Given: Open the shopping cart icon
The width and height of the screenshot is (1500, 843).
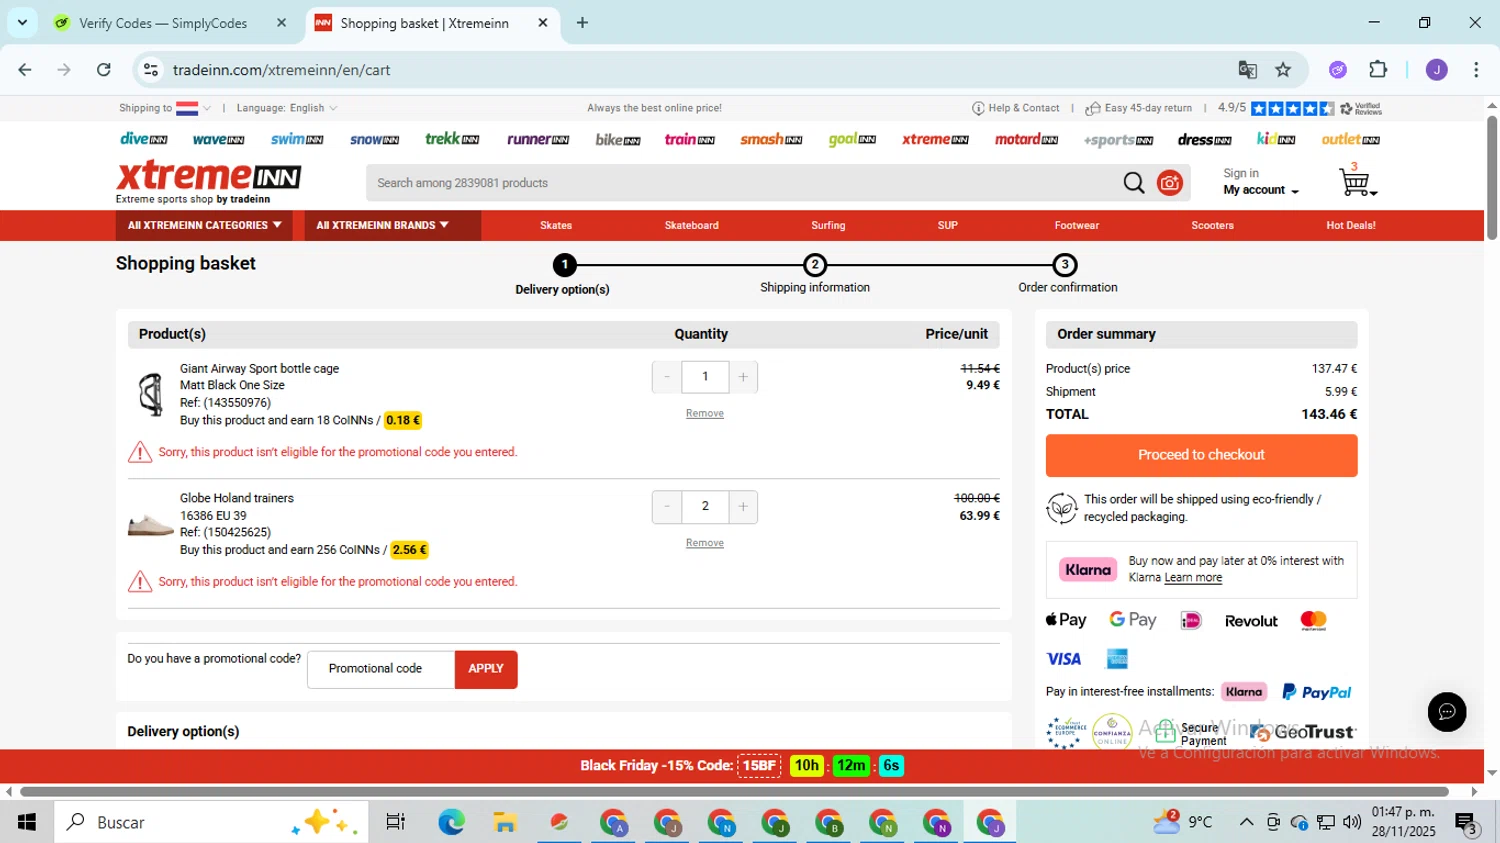Looking at the screenshot, I should 1356,181.
